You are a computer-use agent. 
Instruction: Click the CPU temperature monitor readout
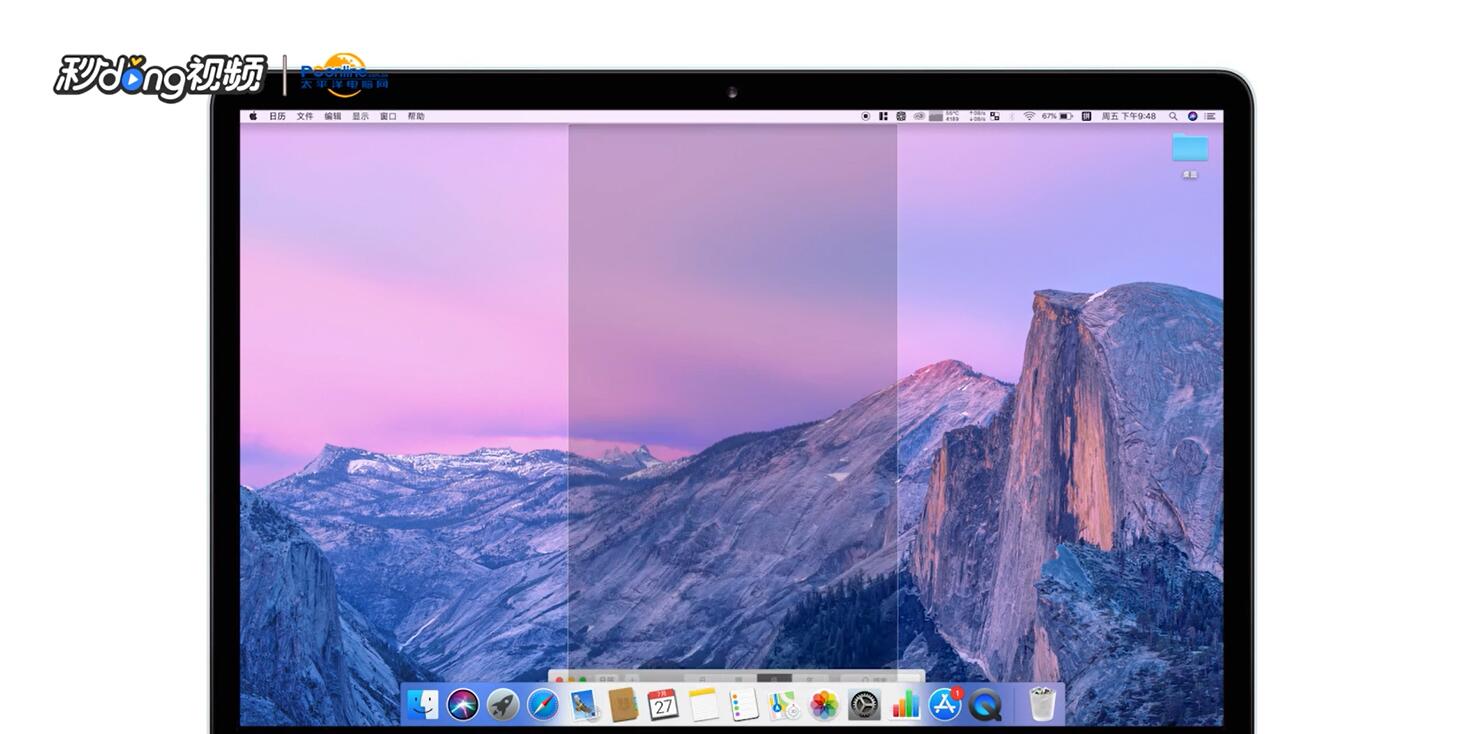(x=952, y=116)
